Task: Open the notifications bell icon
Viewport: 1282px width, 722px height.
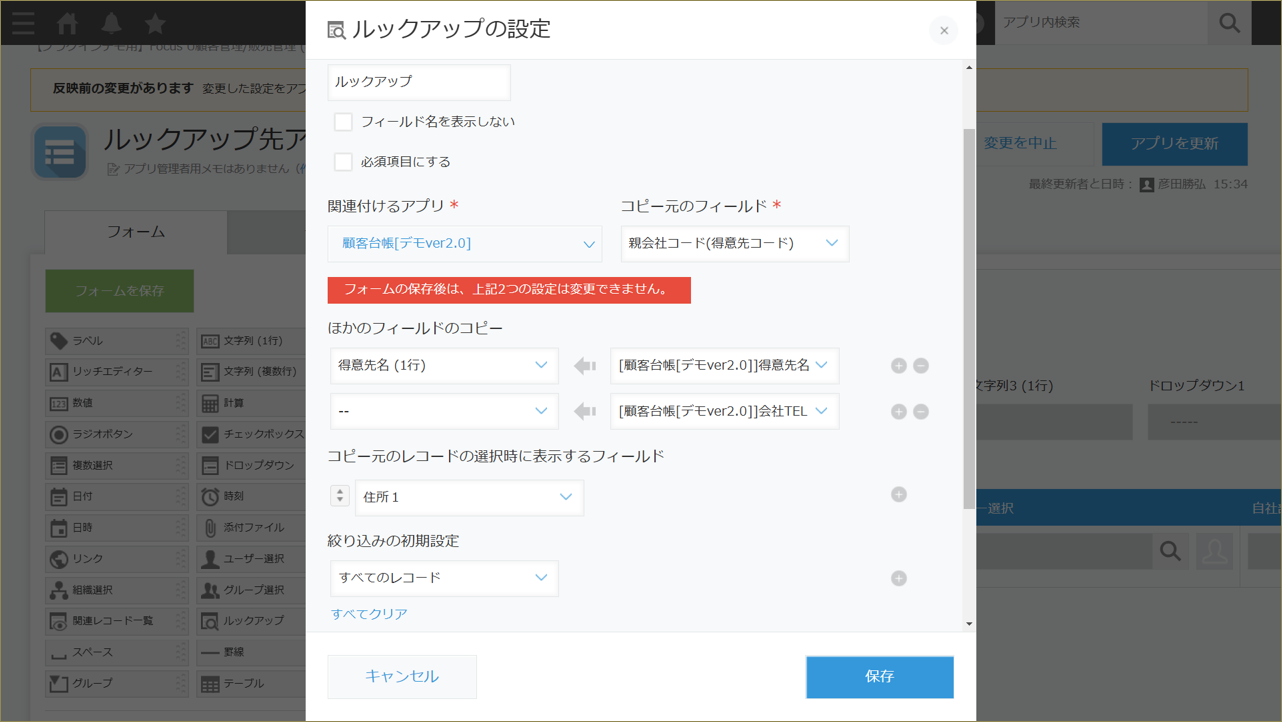Action: coord(111,23)
